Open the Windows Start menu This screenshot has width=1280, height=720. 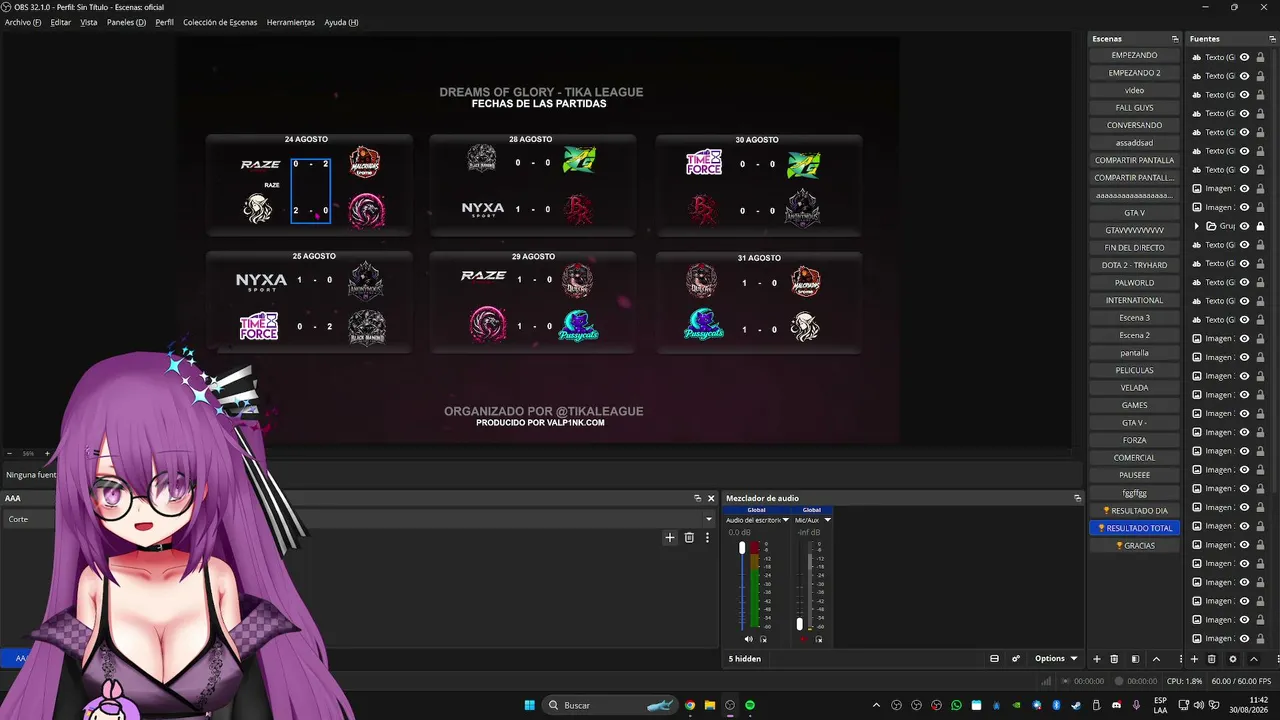[x=529, y=705]
